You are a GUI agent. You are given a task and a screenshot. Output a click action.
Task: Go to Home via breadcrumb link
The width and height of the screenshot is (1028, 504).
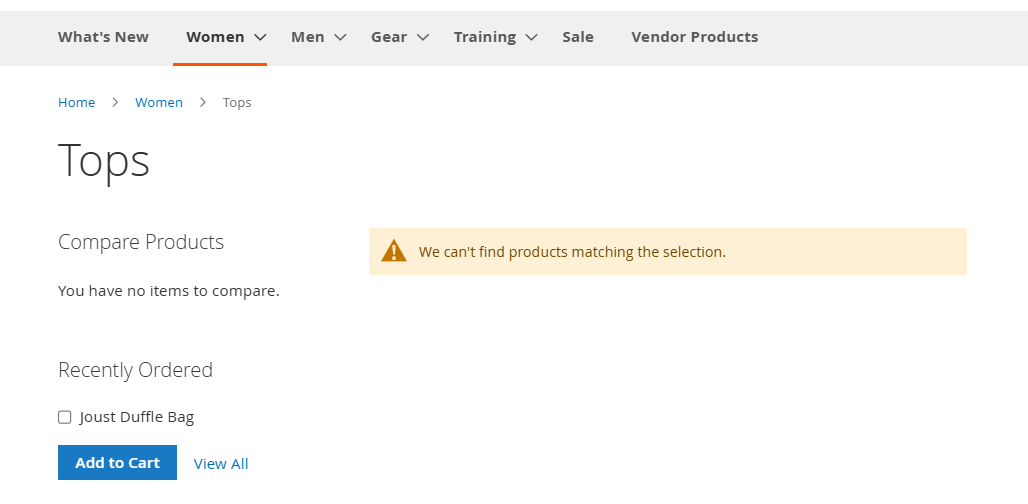tap(76, 102)
